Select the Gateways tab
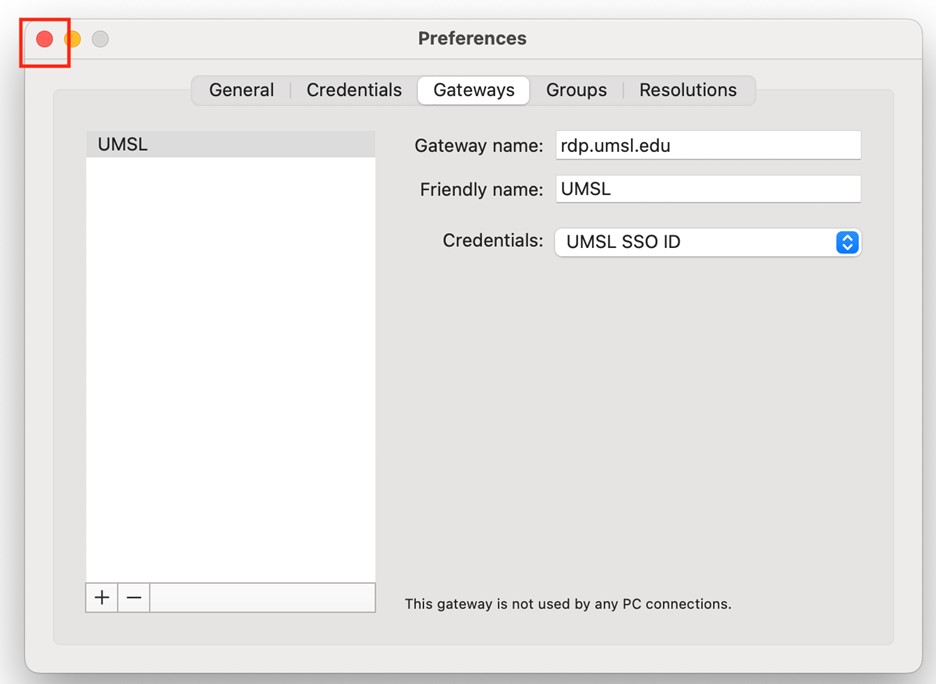 point(474,90)
